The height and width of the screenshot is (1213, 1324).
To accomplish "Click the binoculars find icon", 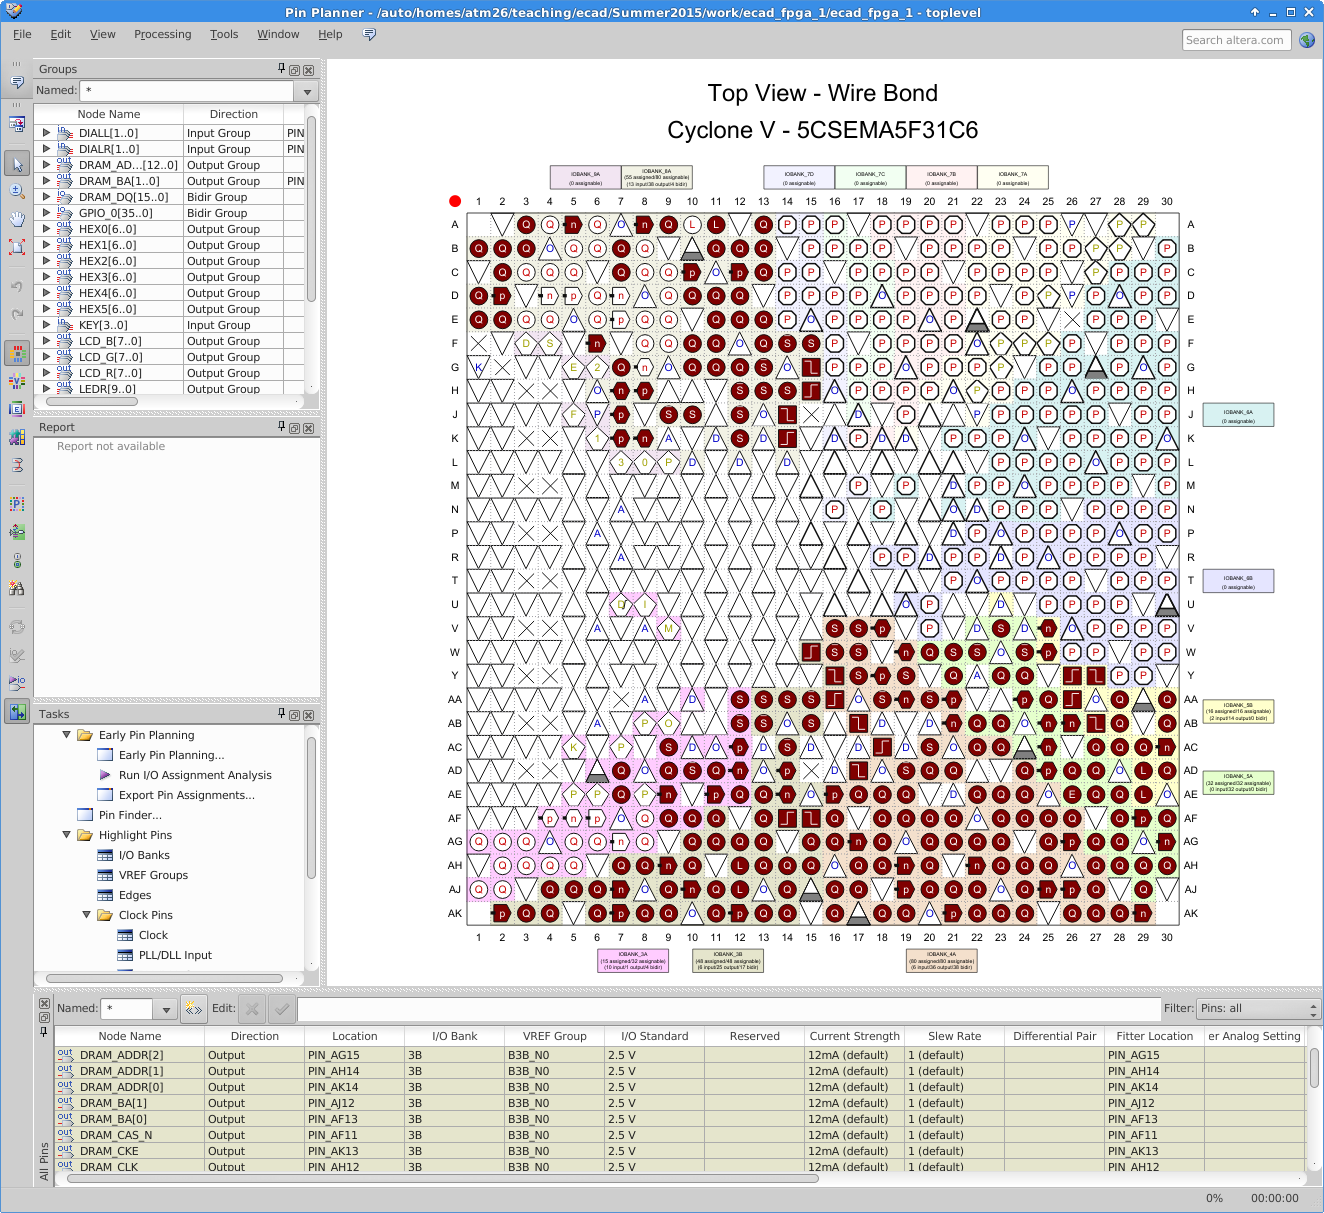I will pos(17,588).
